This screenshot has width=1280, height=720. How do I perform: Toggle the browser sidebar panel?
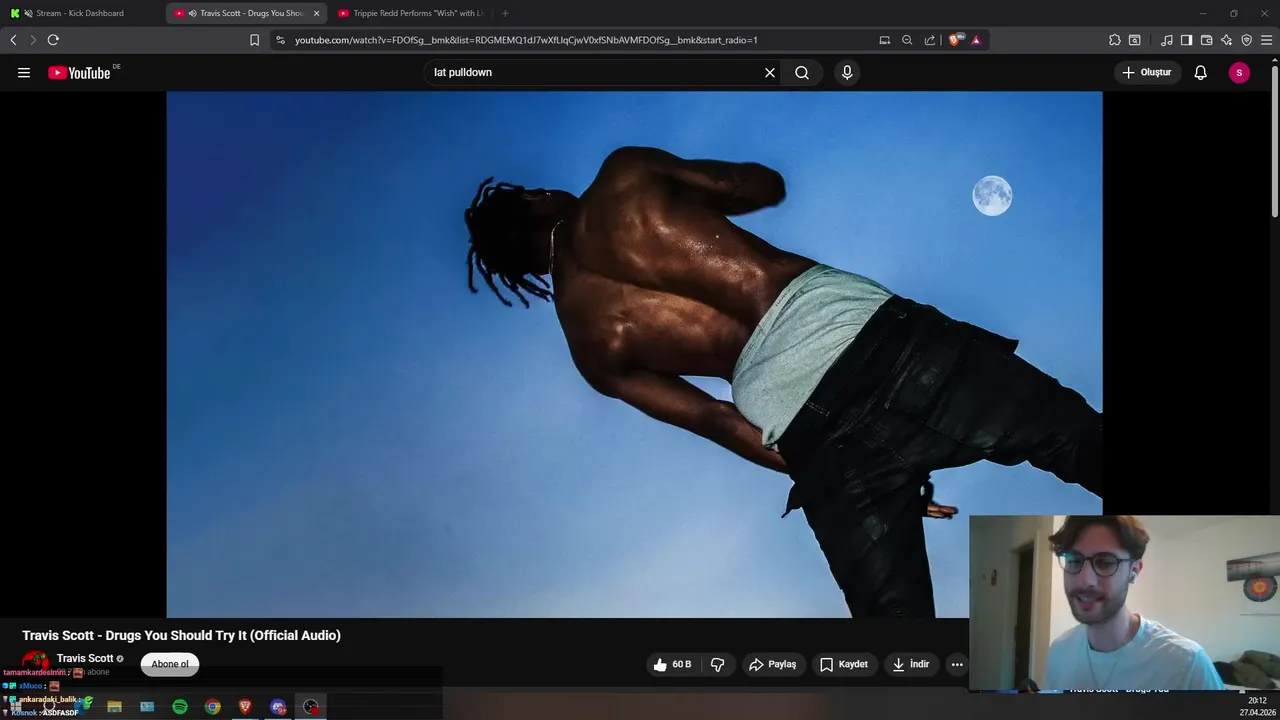coord(1186,40)
